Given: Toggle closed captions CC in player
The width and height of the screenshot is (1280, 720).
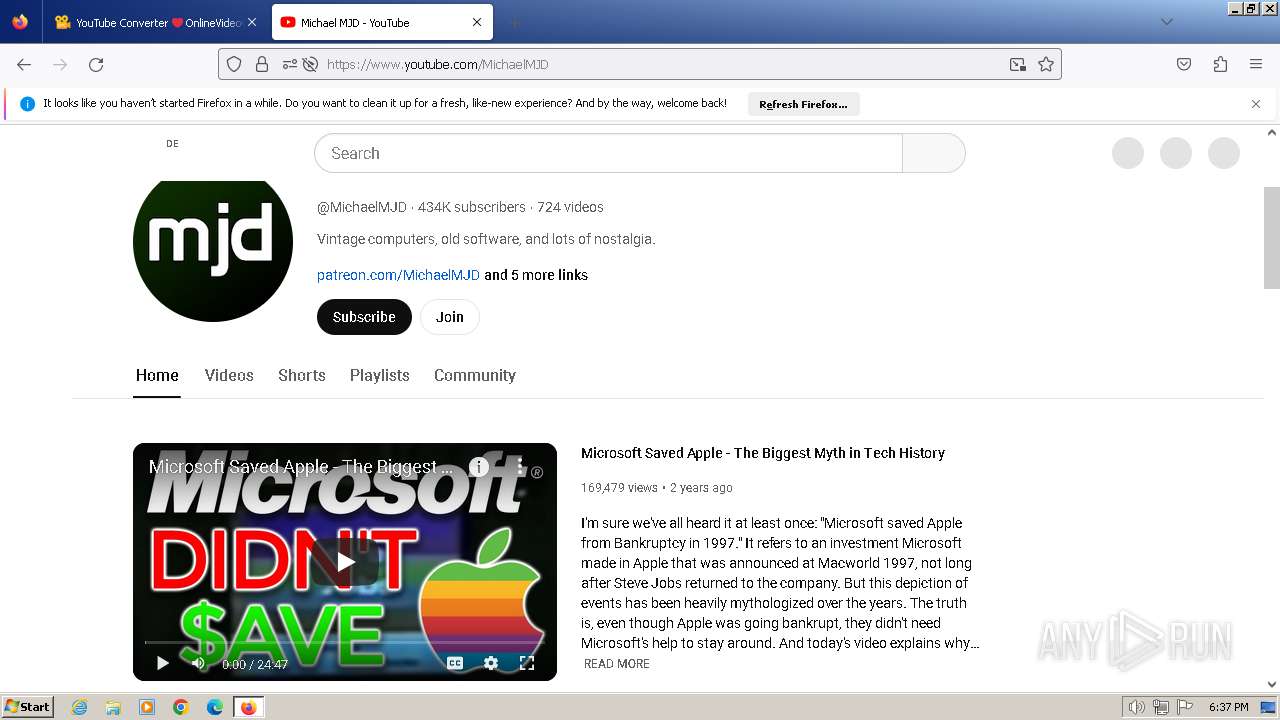Looking at the screenshot, I should click(x=455, y=663).
